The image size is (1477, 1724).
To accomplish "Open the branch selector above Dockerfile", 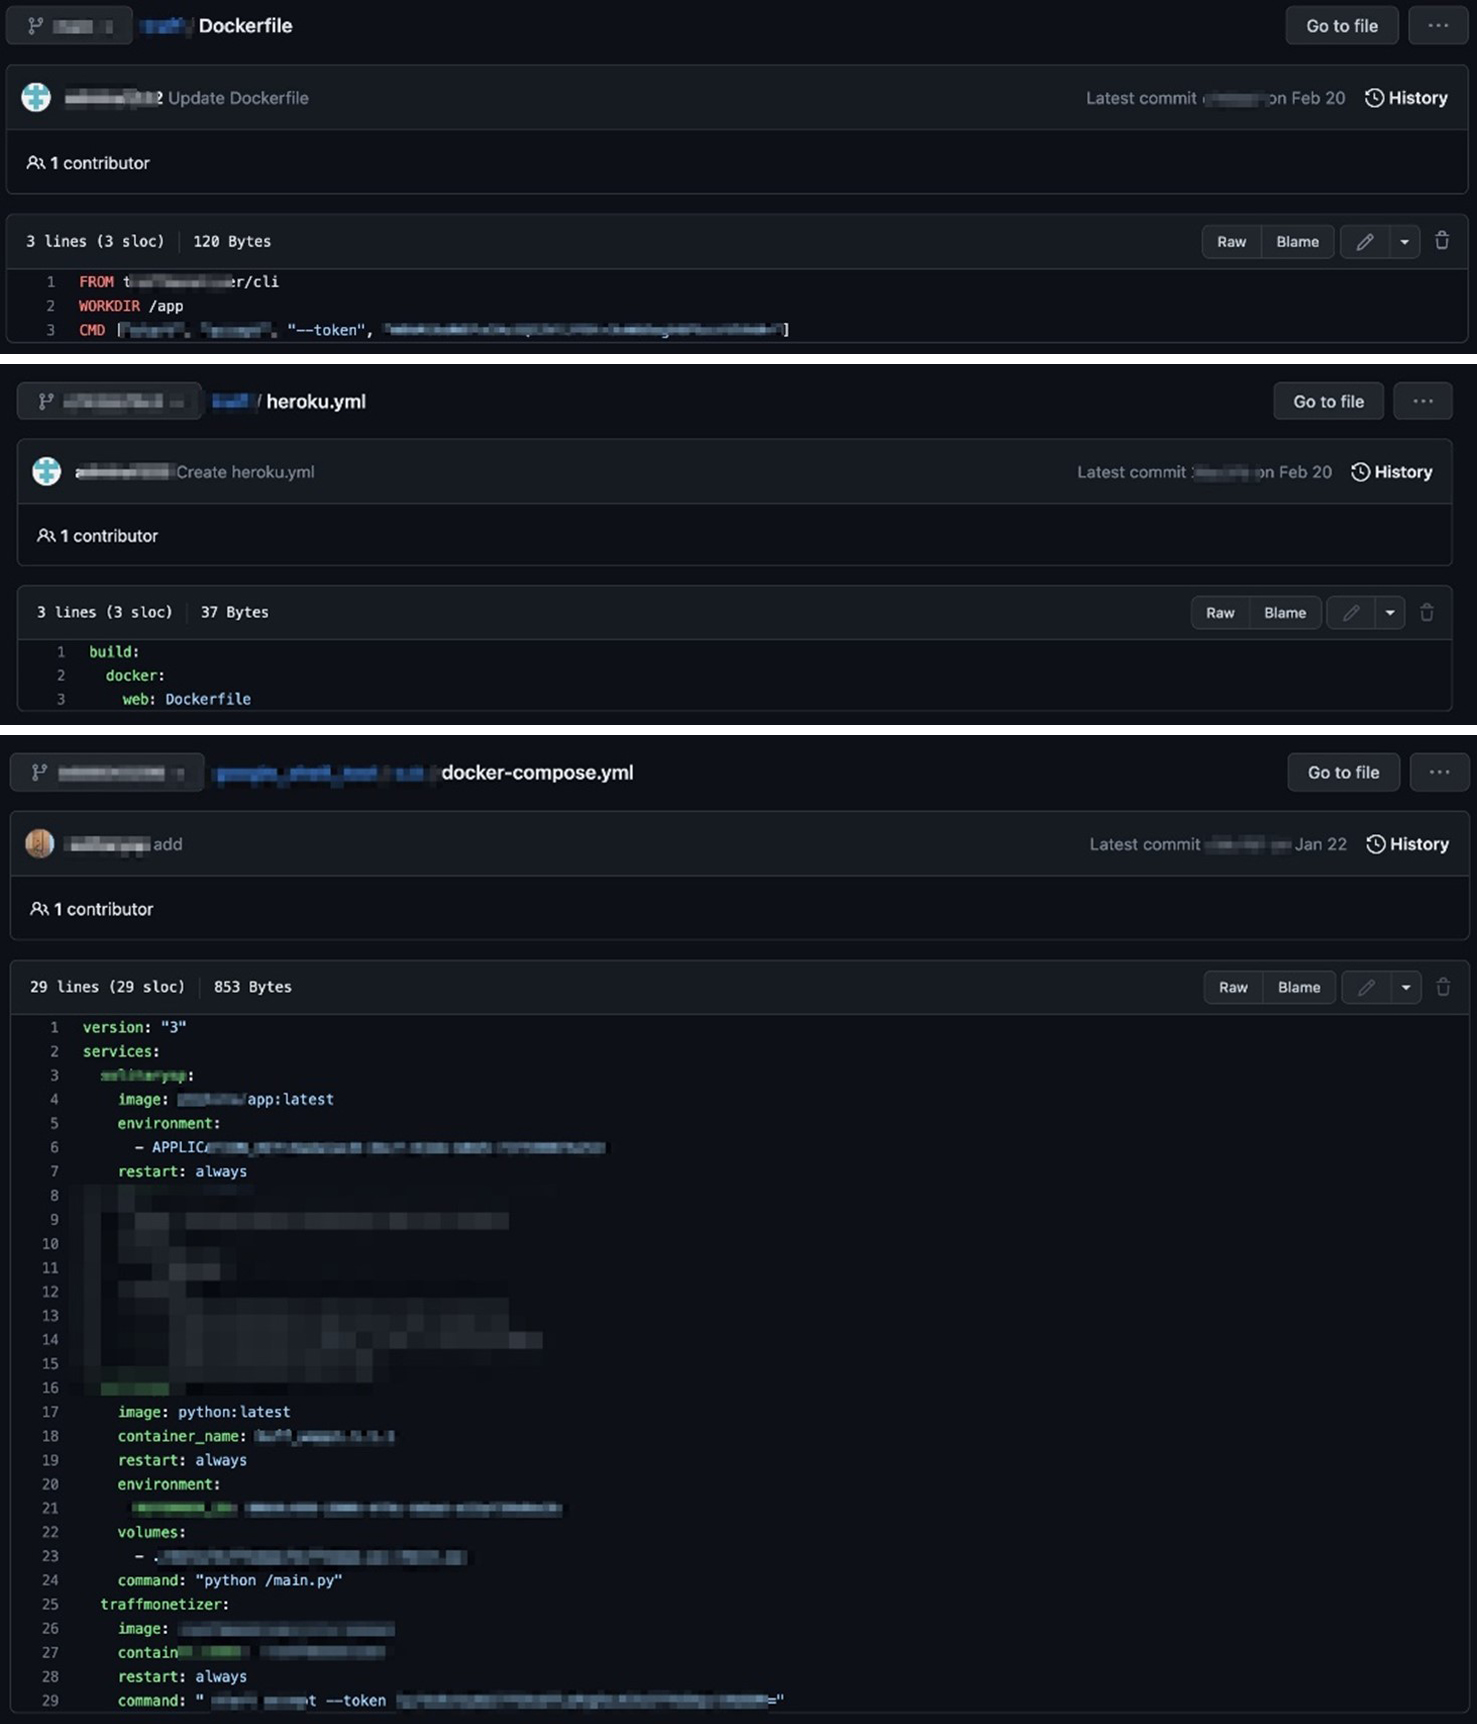I will point(69,26).
